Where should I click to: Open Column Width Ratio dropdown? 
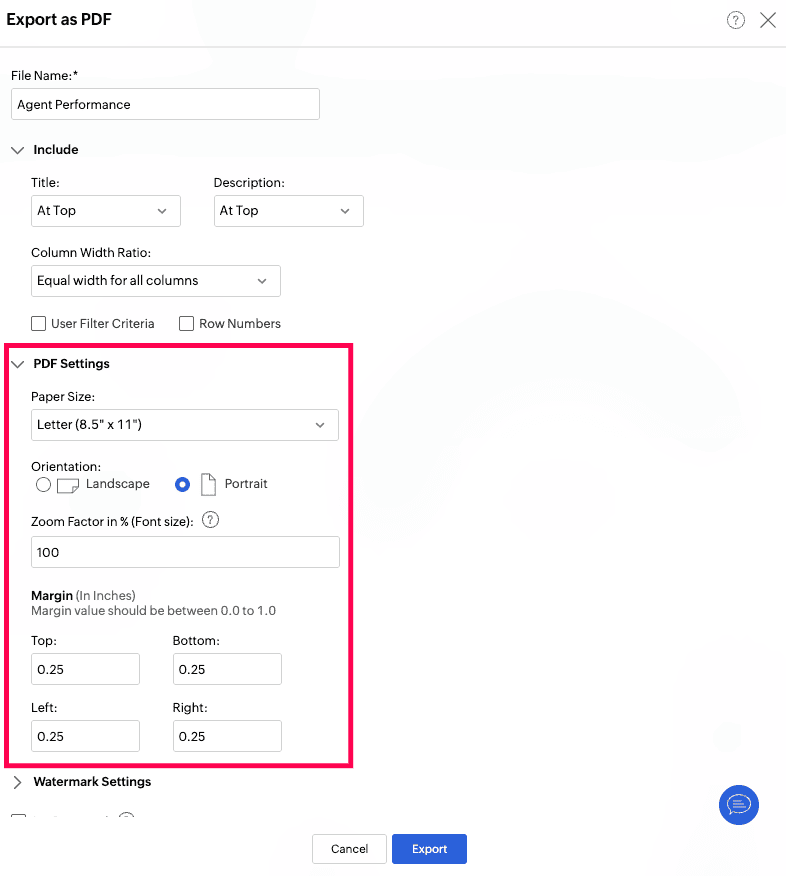(156, 280)
